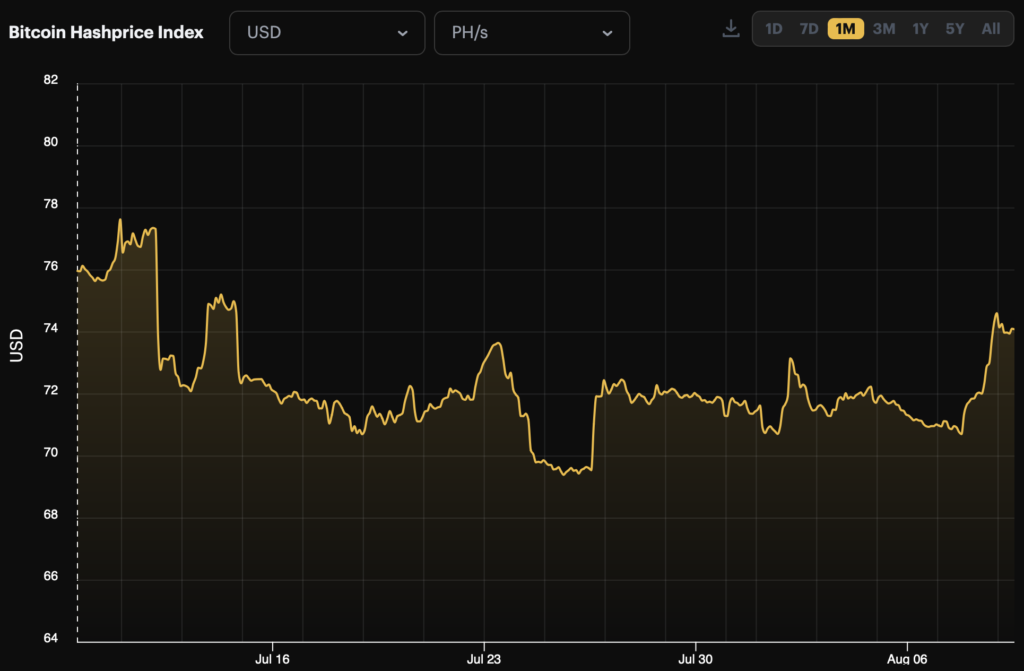Click the download chart data icon
1024x671 pixels.
730,29
